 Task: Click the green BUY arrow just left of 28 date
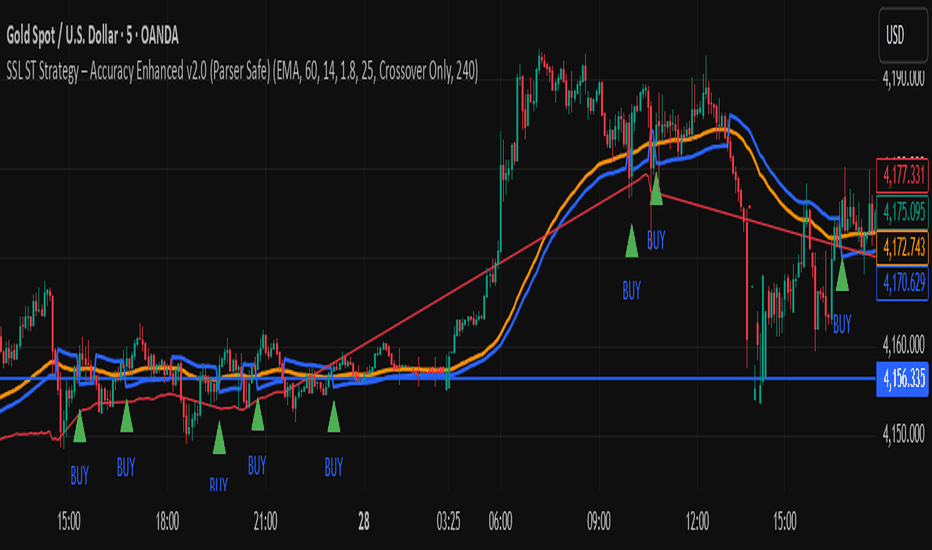(333, 415)
